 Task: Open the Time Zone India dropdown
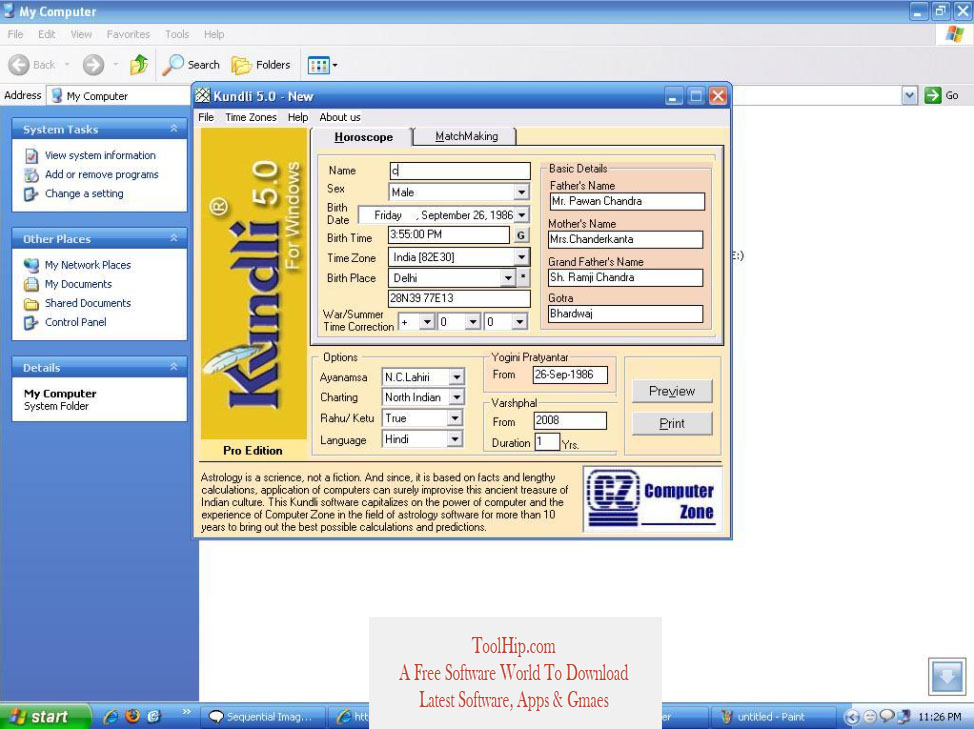[x=521, y=256]
